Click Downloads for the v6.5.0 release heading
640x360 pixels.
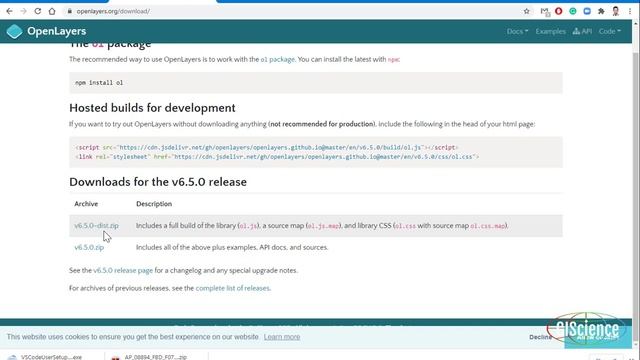(x=158, y=182)
